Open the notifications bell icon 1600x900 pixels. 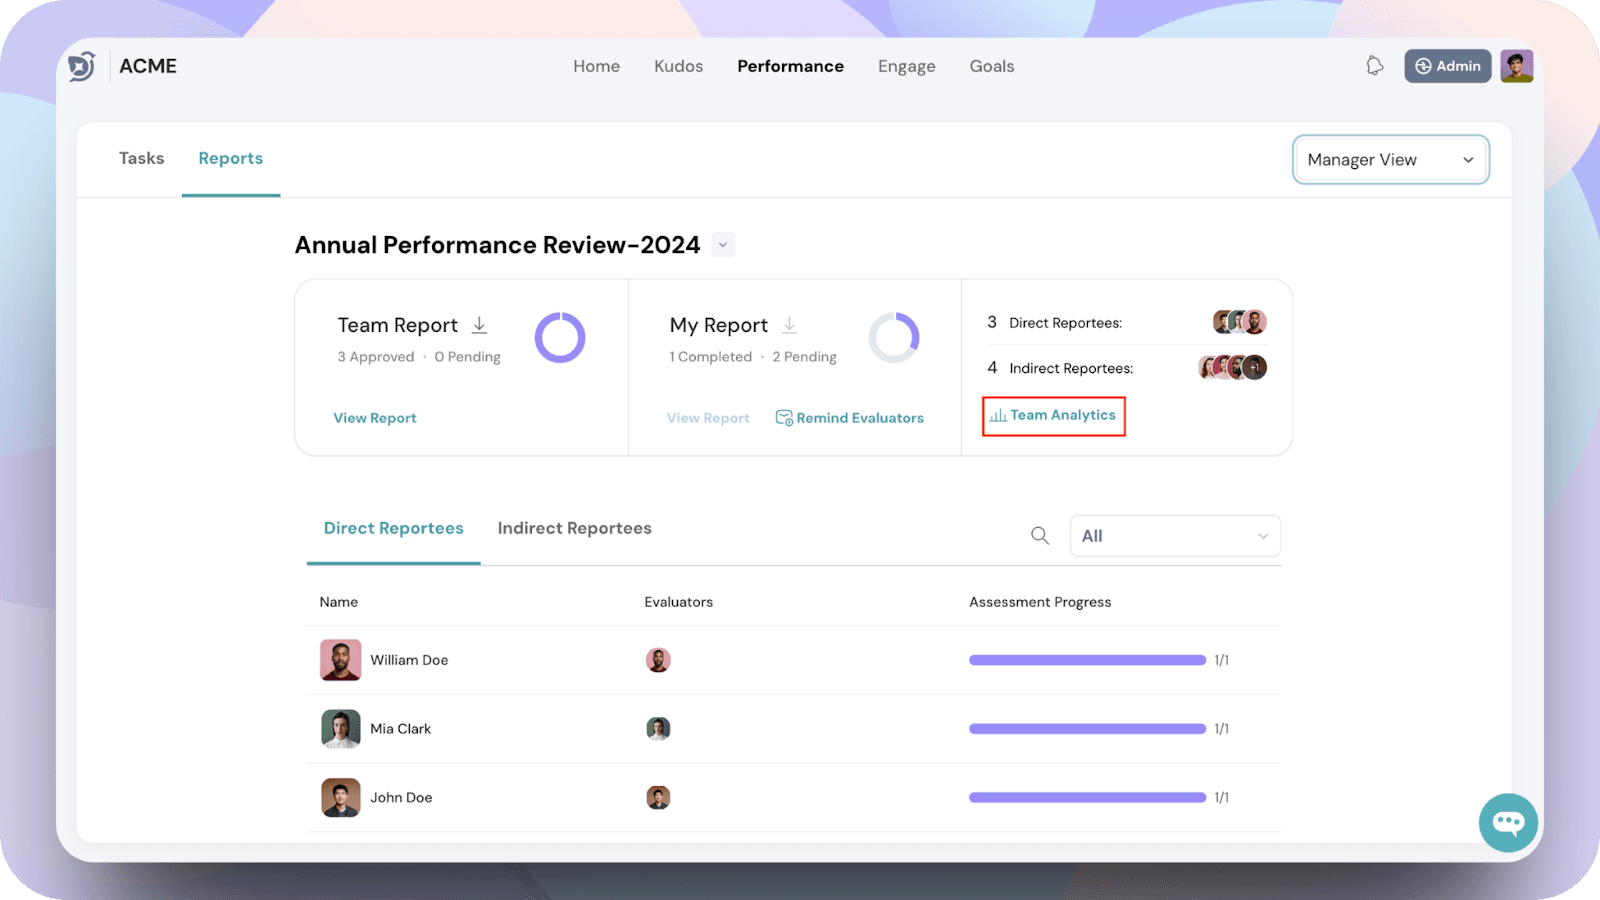coord(1375,66)
